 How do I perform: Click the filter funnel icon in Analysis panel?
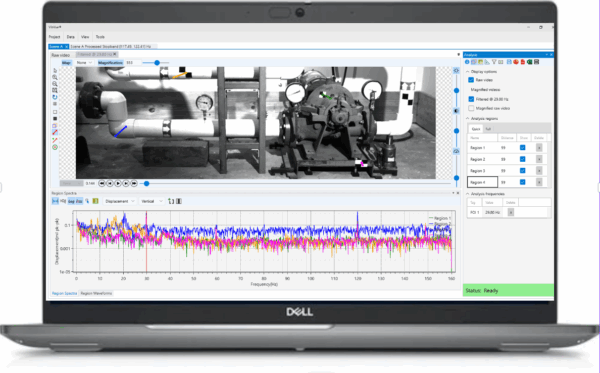pyautogui.click(x=494, y=62)
